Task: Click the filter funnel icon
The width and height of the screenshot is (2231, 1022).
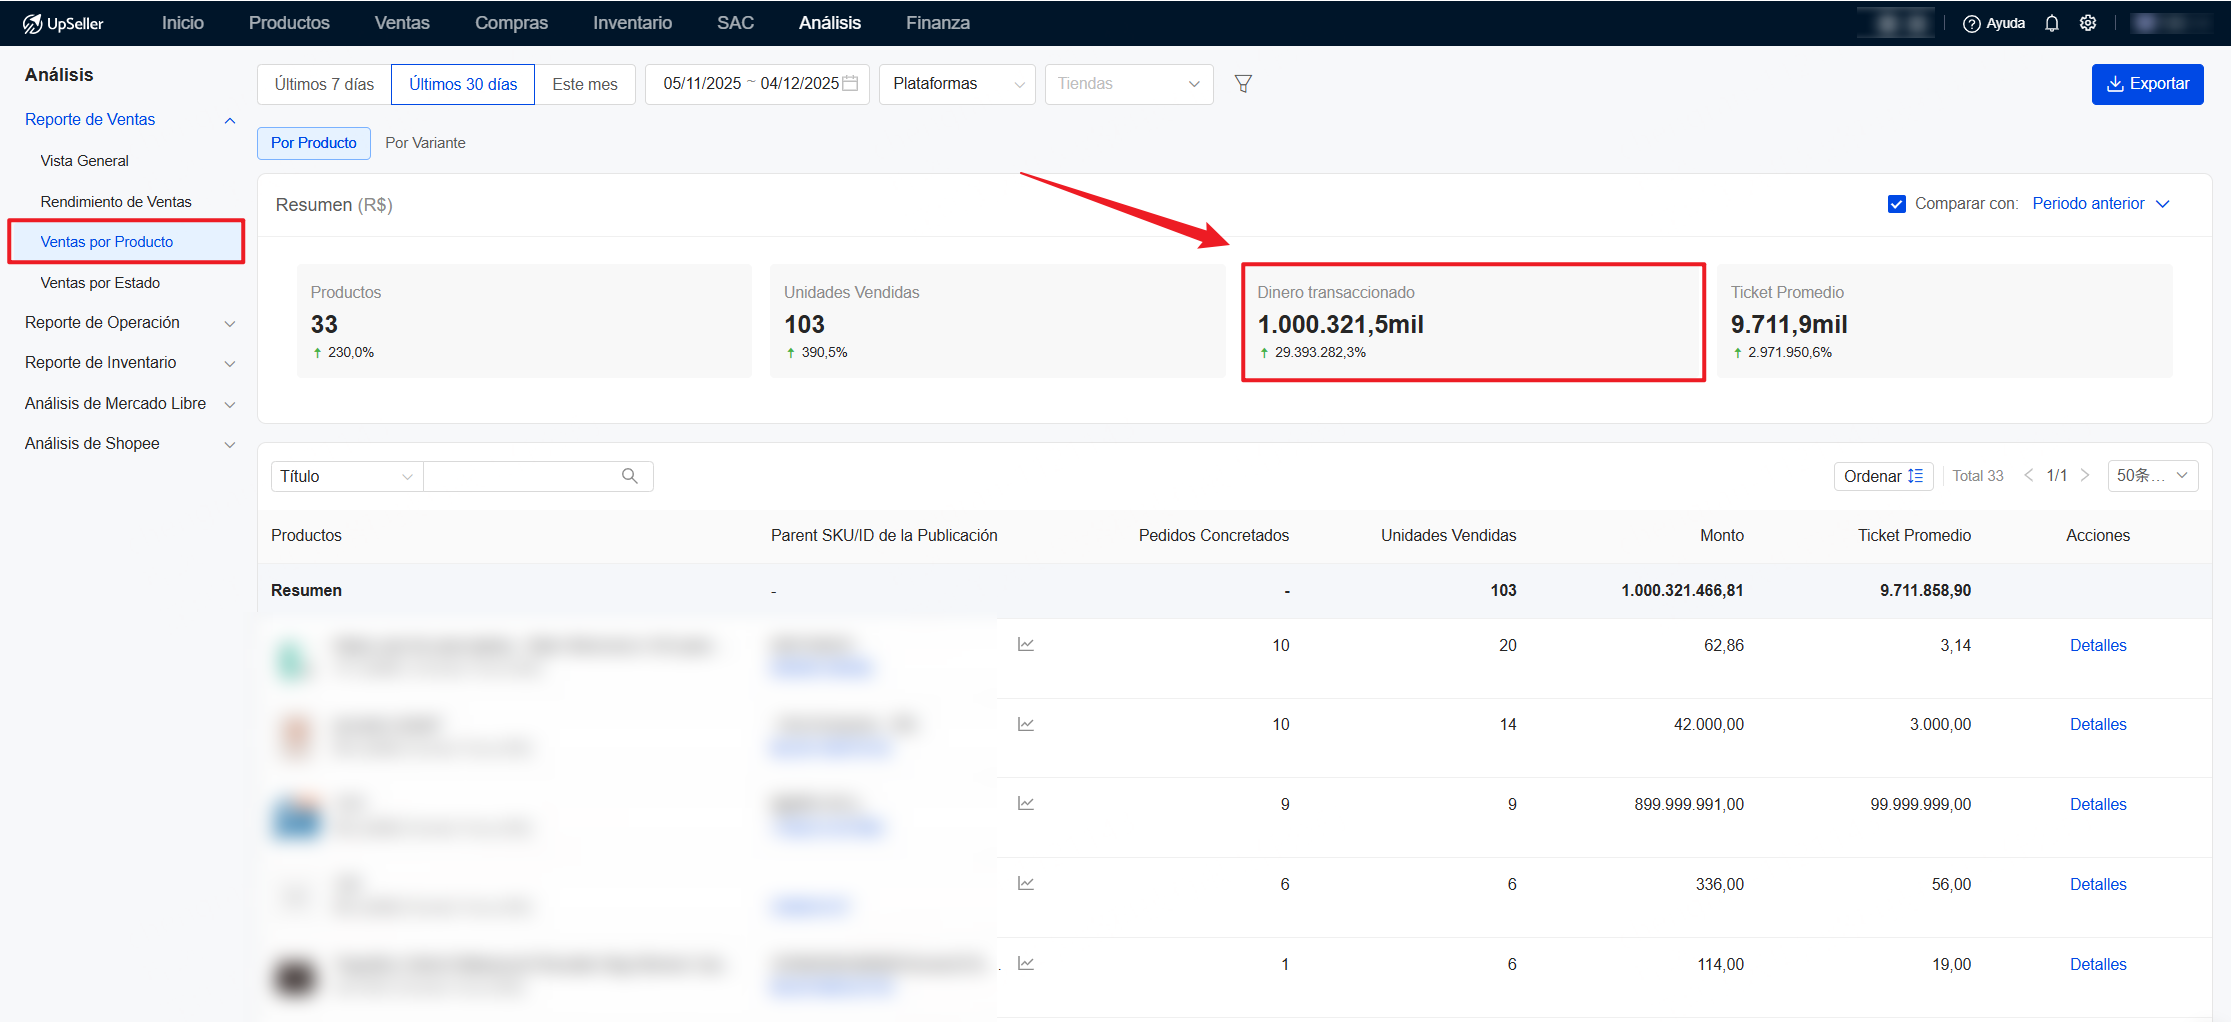Action: point(1243,84)
